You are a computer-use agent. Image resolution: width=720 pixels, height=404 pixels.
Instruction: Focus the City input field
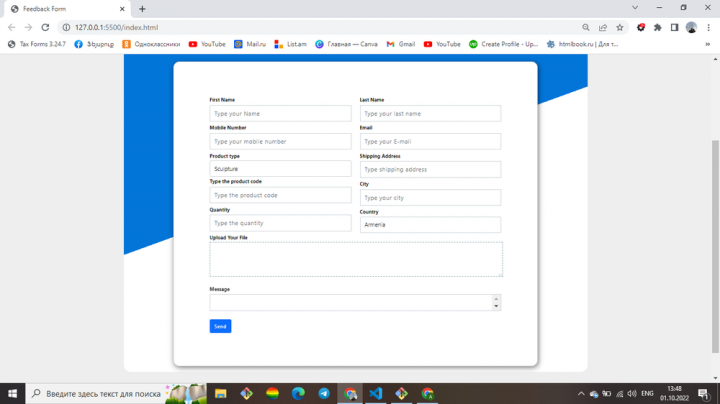(430, 198)
